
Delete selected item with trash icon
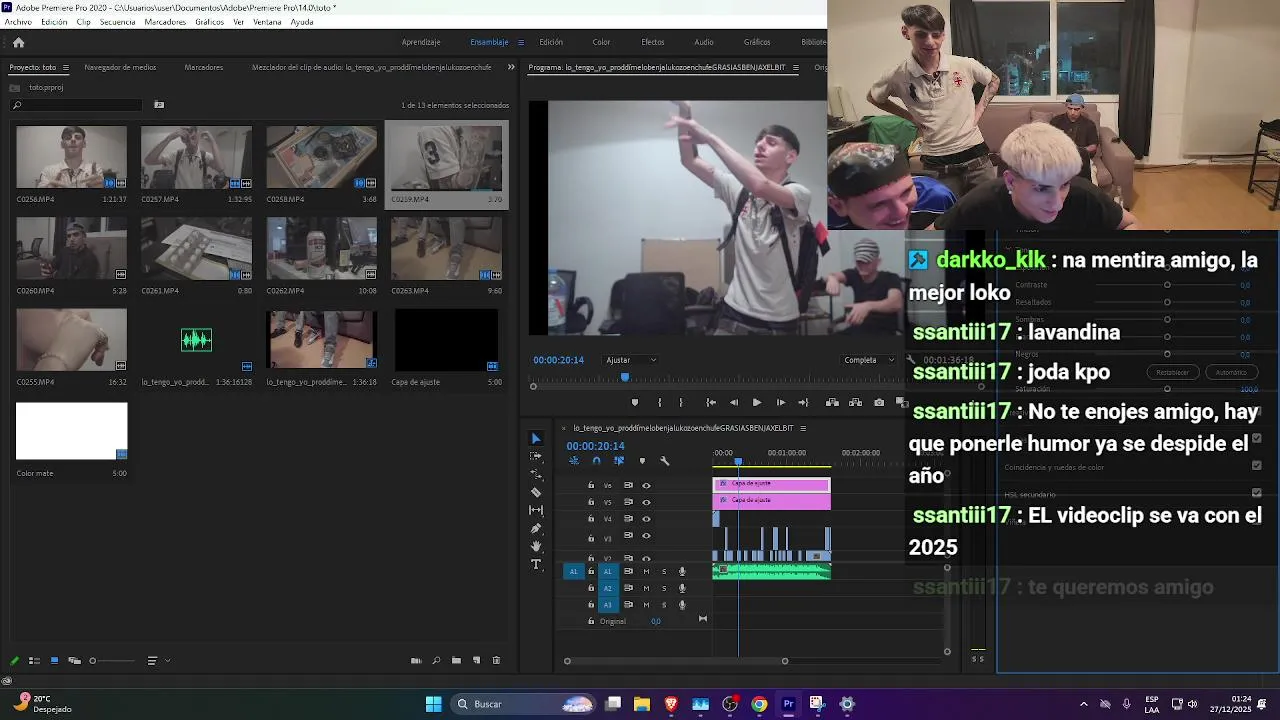[x=496, y=660]
